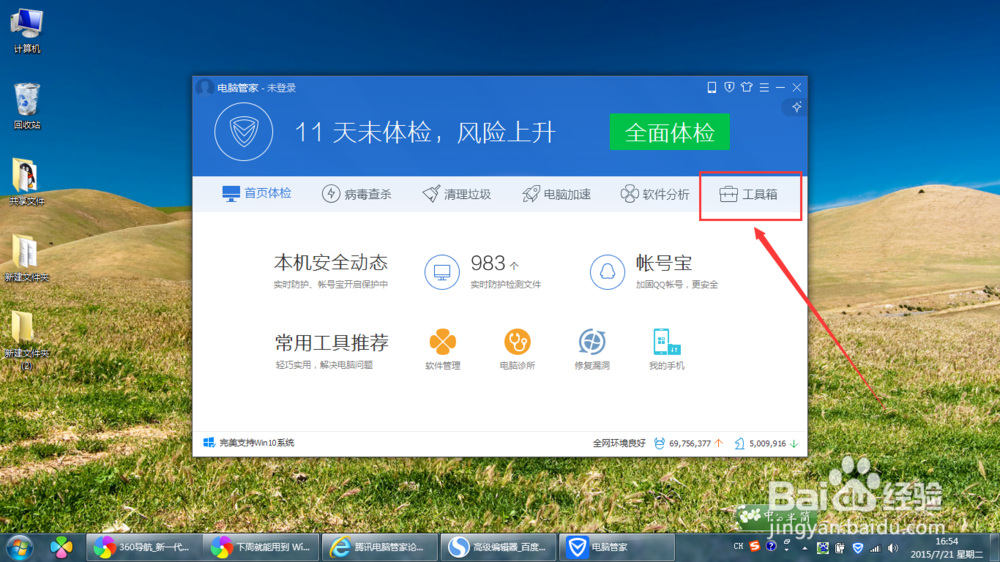Open the Windows Start button

coord(20,547)
